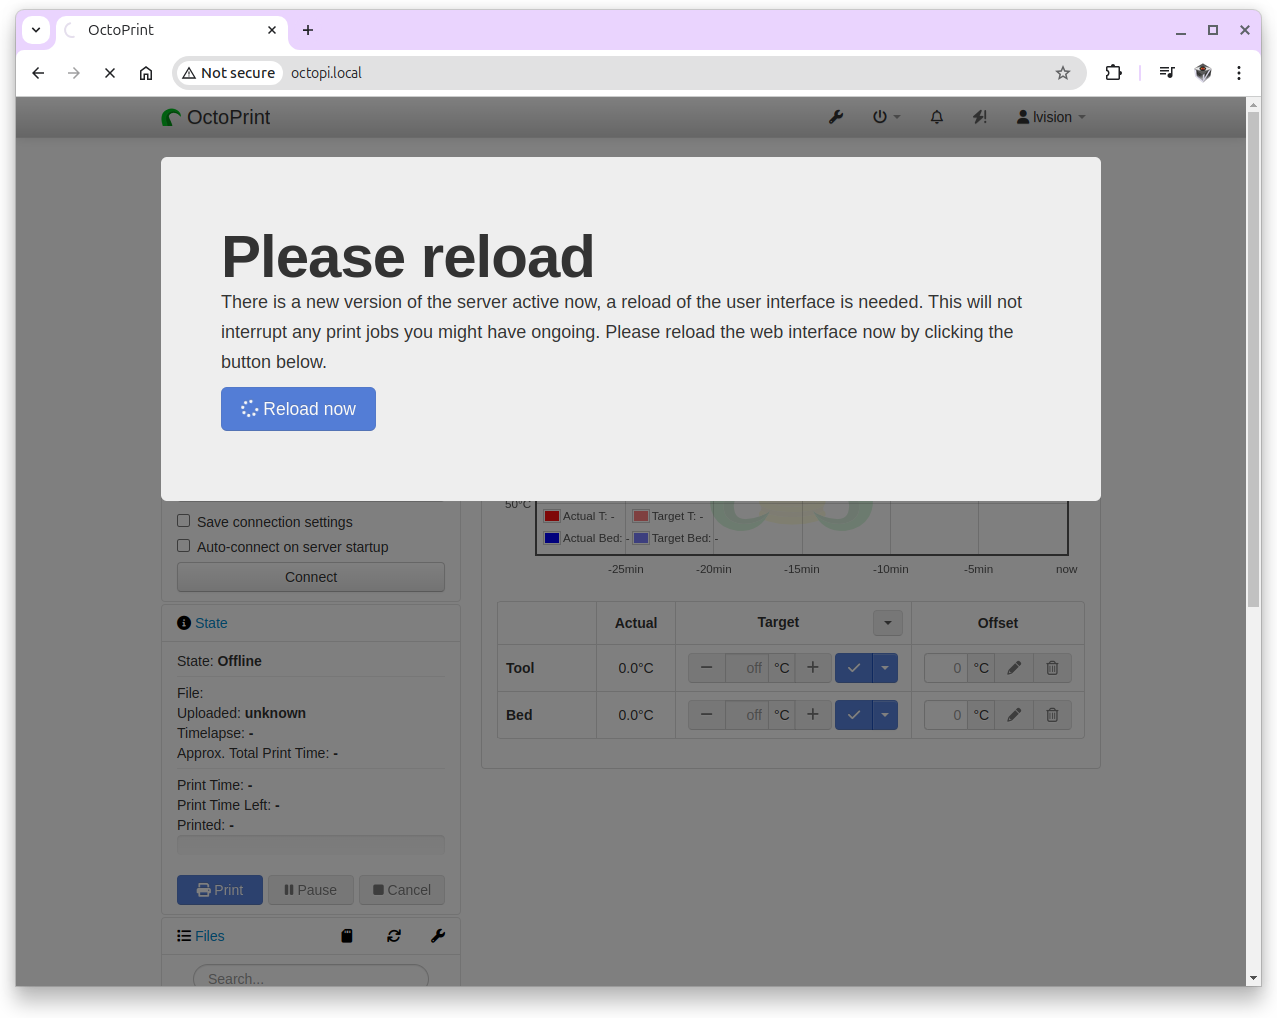Focus the Tool target temperature field
This screenshot has height=1018, width=1277.
tap(746, 668)
